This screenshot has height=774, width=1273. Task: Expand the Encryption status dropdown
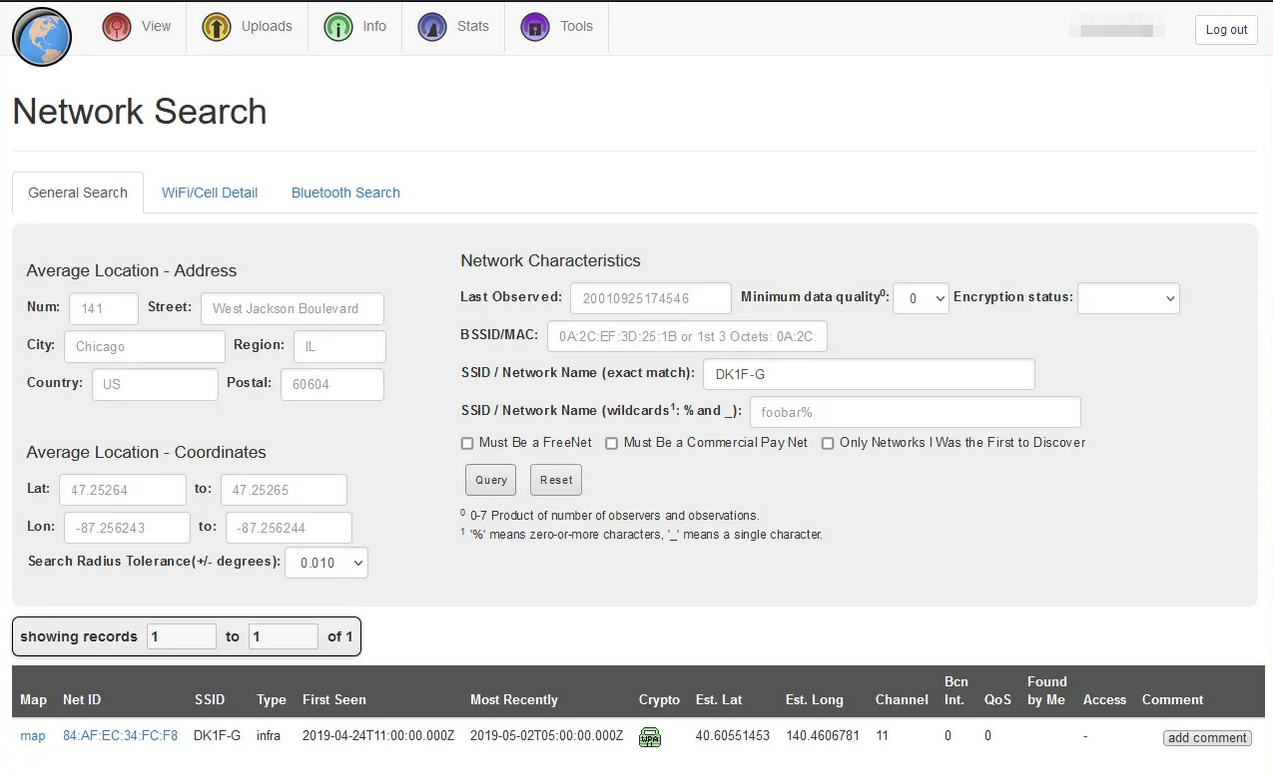click(x=1127, y=298)
